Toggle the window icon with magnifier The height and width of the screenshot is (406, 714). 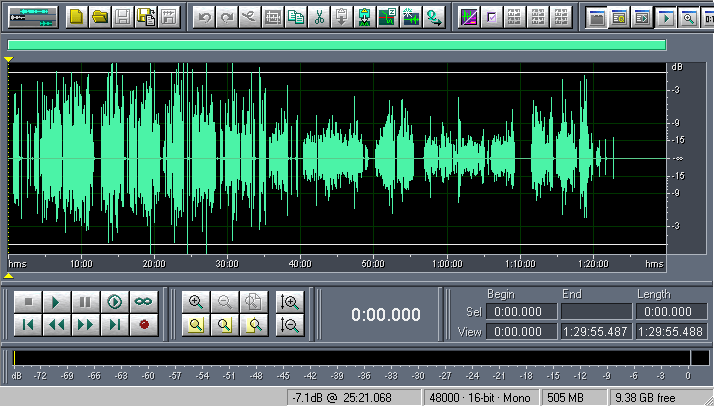click(x=689, y=17)
